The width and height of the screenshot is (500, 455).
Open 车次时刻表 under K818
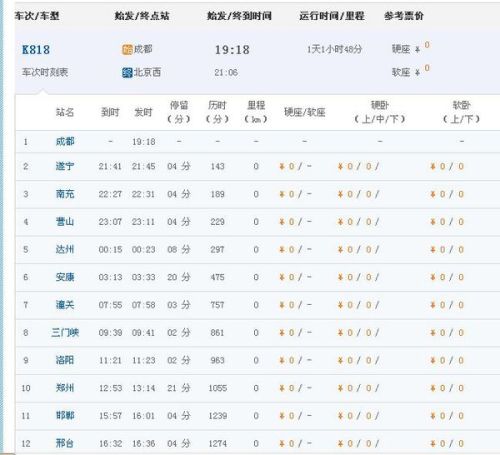pos(45,72)
